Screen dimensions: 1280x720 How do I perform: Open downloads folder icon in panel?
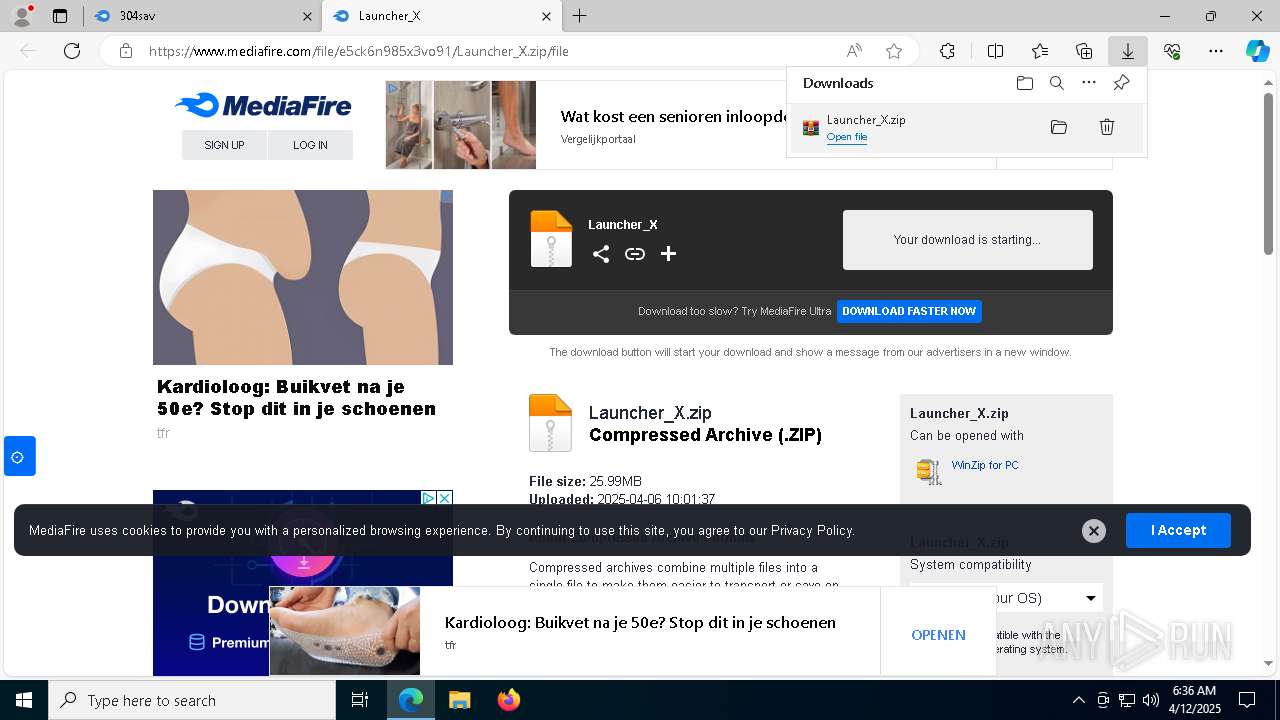click(1024, 83)
